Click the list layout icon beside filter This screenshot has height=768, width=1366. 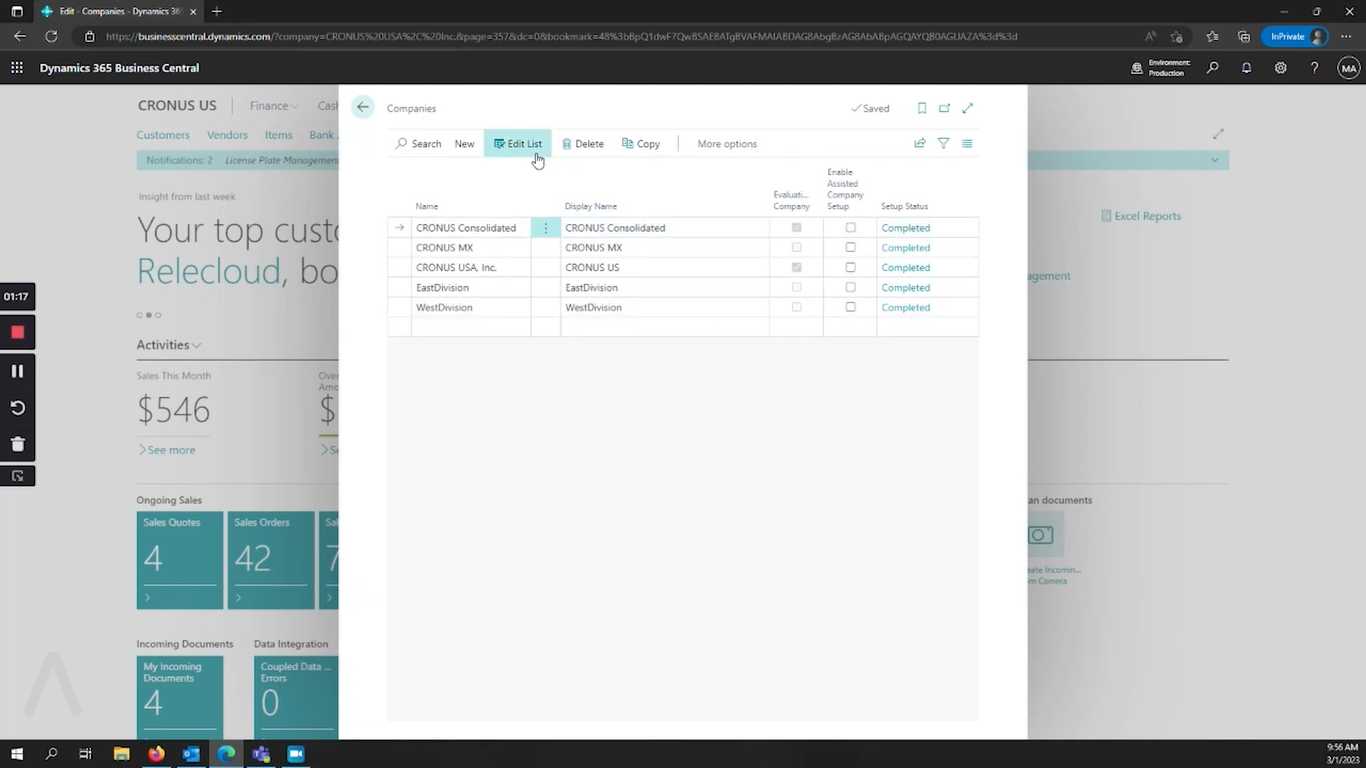coord(967,144)
